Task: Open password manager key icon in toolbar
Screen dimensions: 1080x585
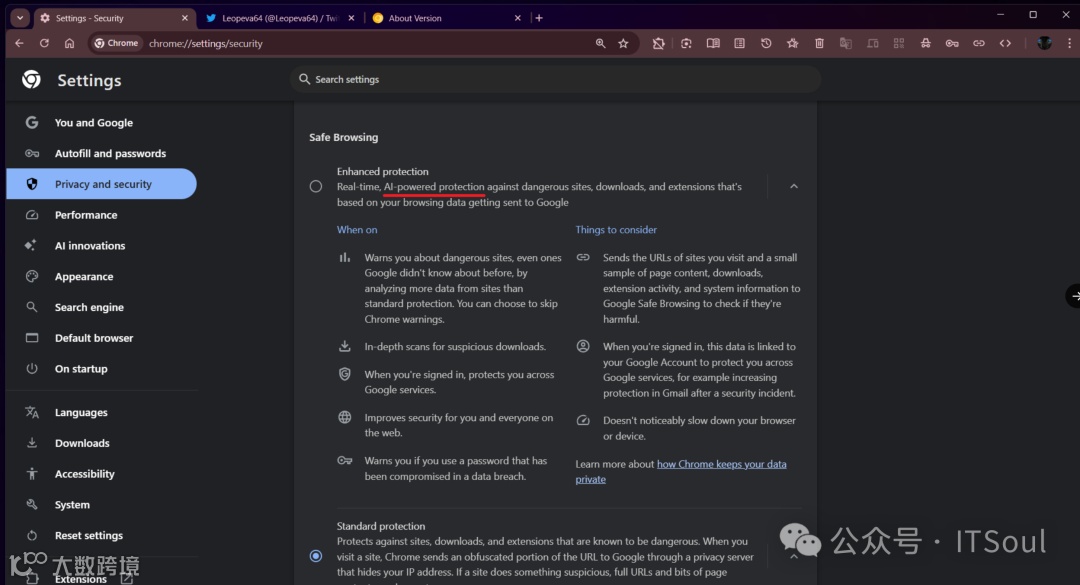Action: (952, 43)
